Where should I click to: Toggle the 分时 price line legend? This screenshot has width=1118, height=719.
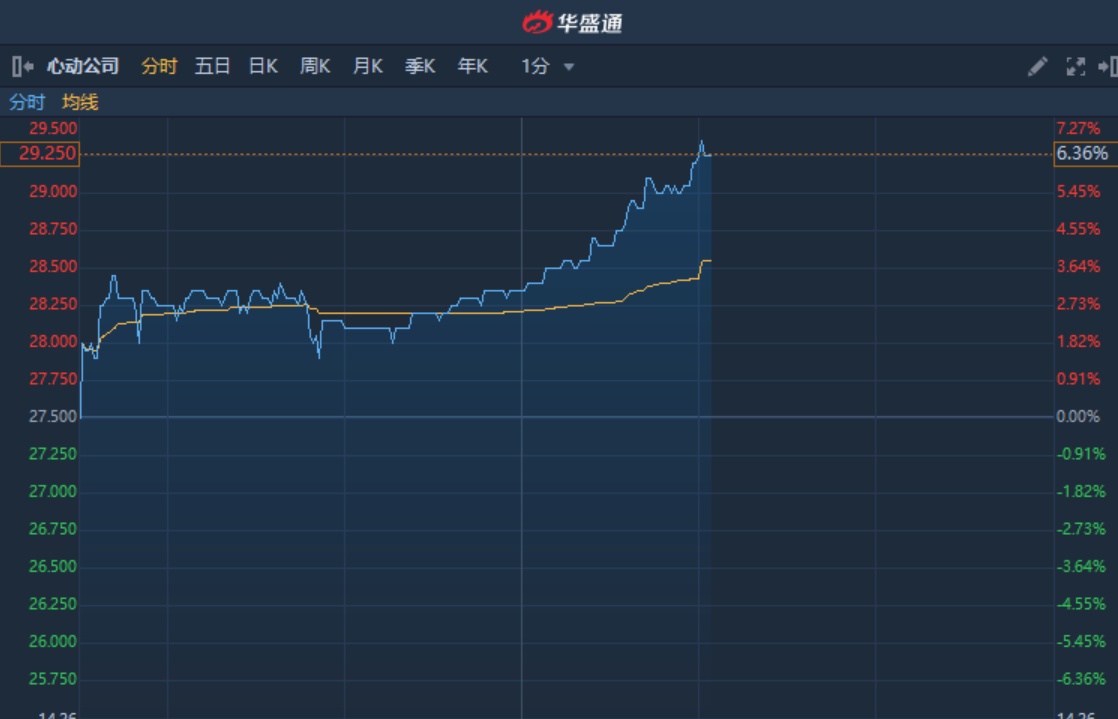tap(27, 102)
